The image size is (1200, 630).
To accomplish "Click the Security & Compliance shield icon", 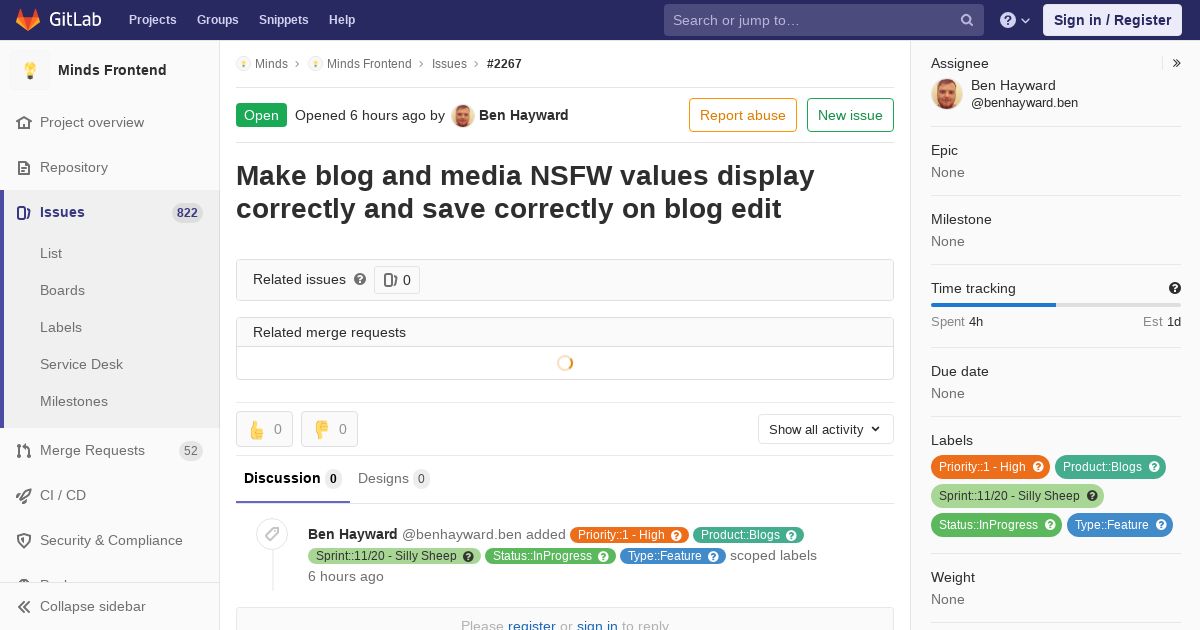I will 24,541.
